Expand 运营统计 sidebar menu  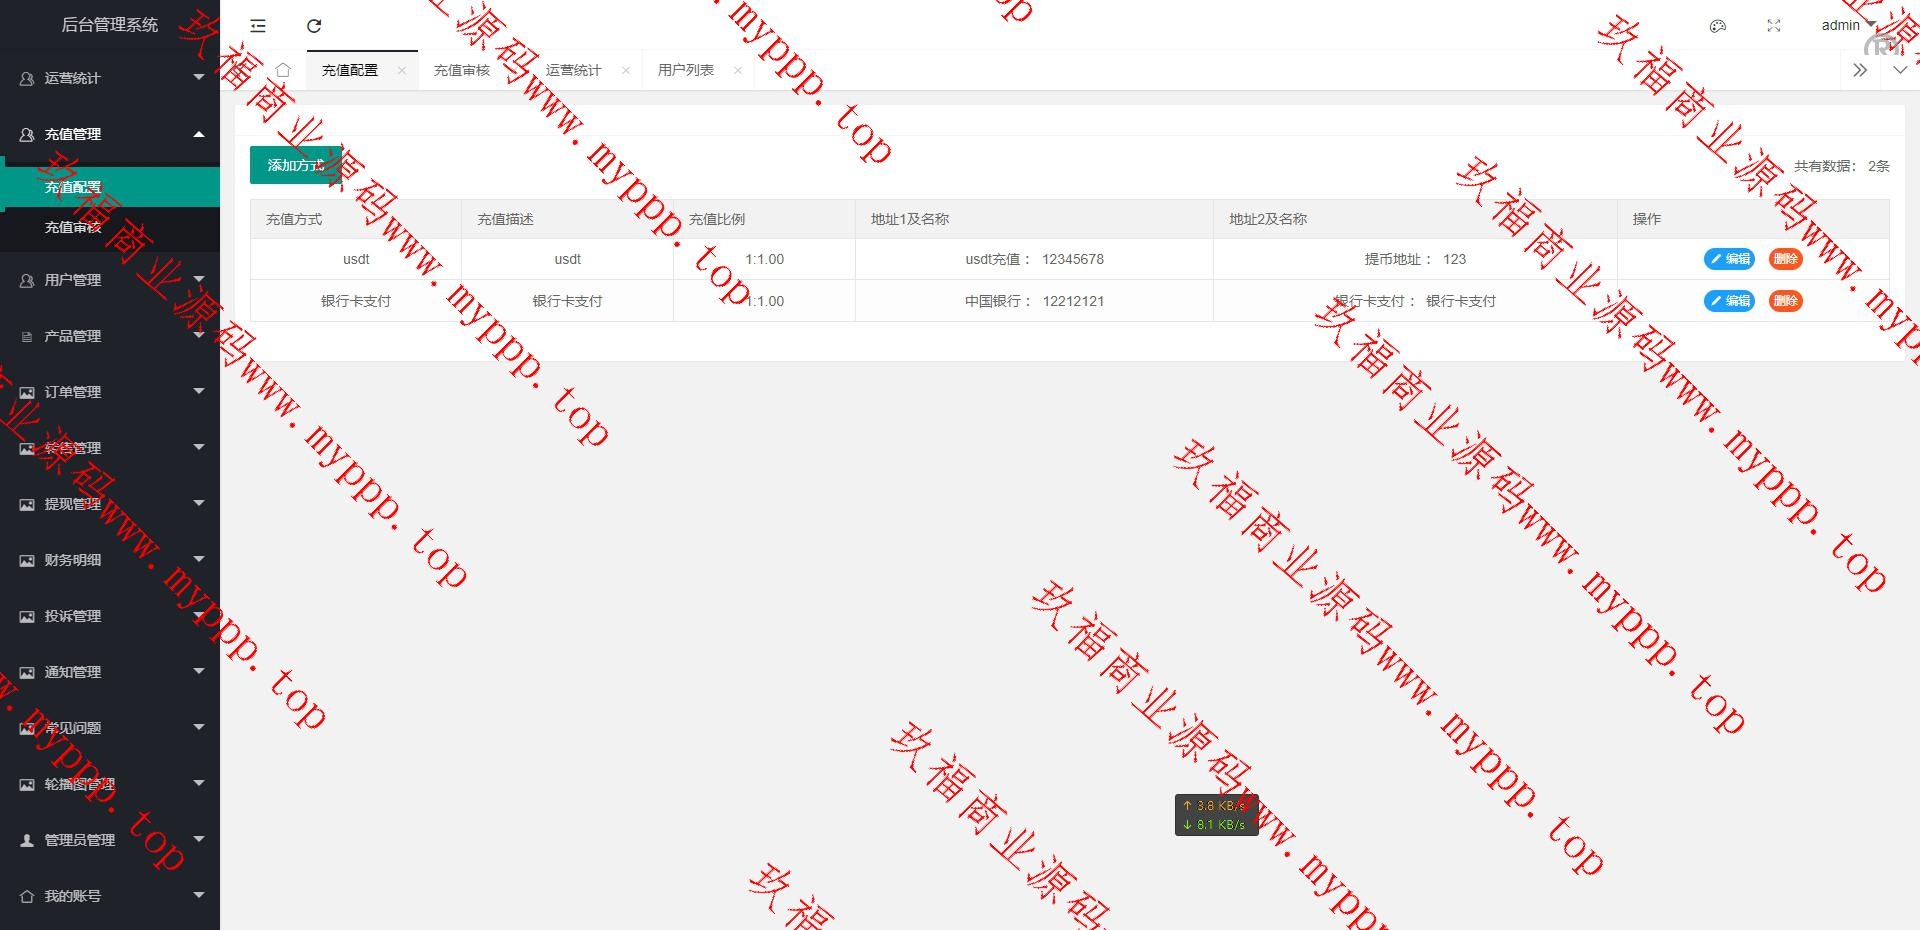click(x=110, y=78)
